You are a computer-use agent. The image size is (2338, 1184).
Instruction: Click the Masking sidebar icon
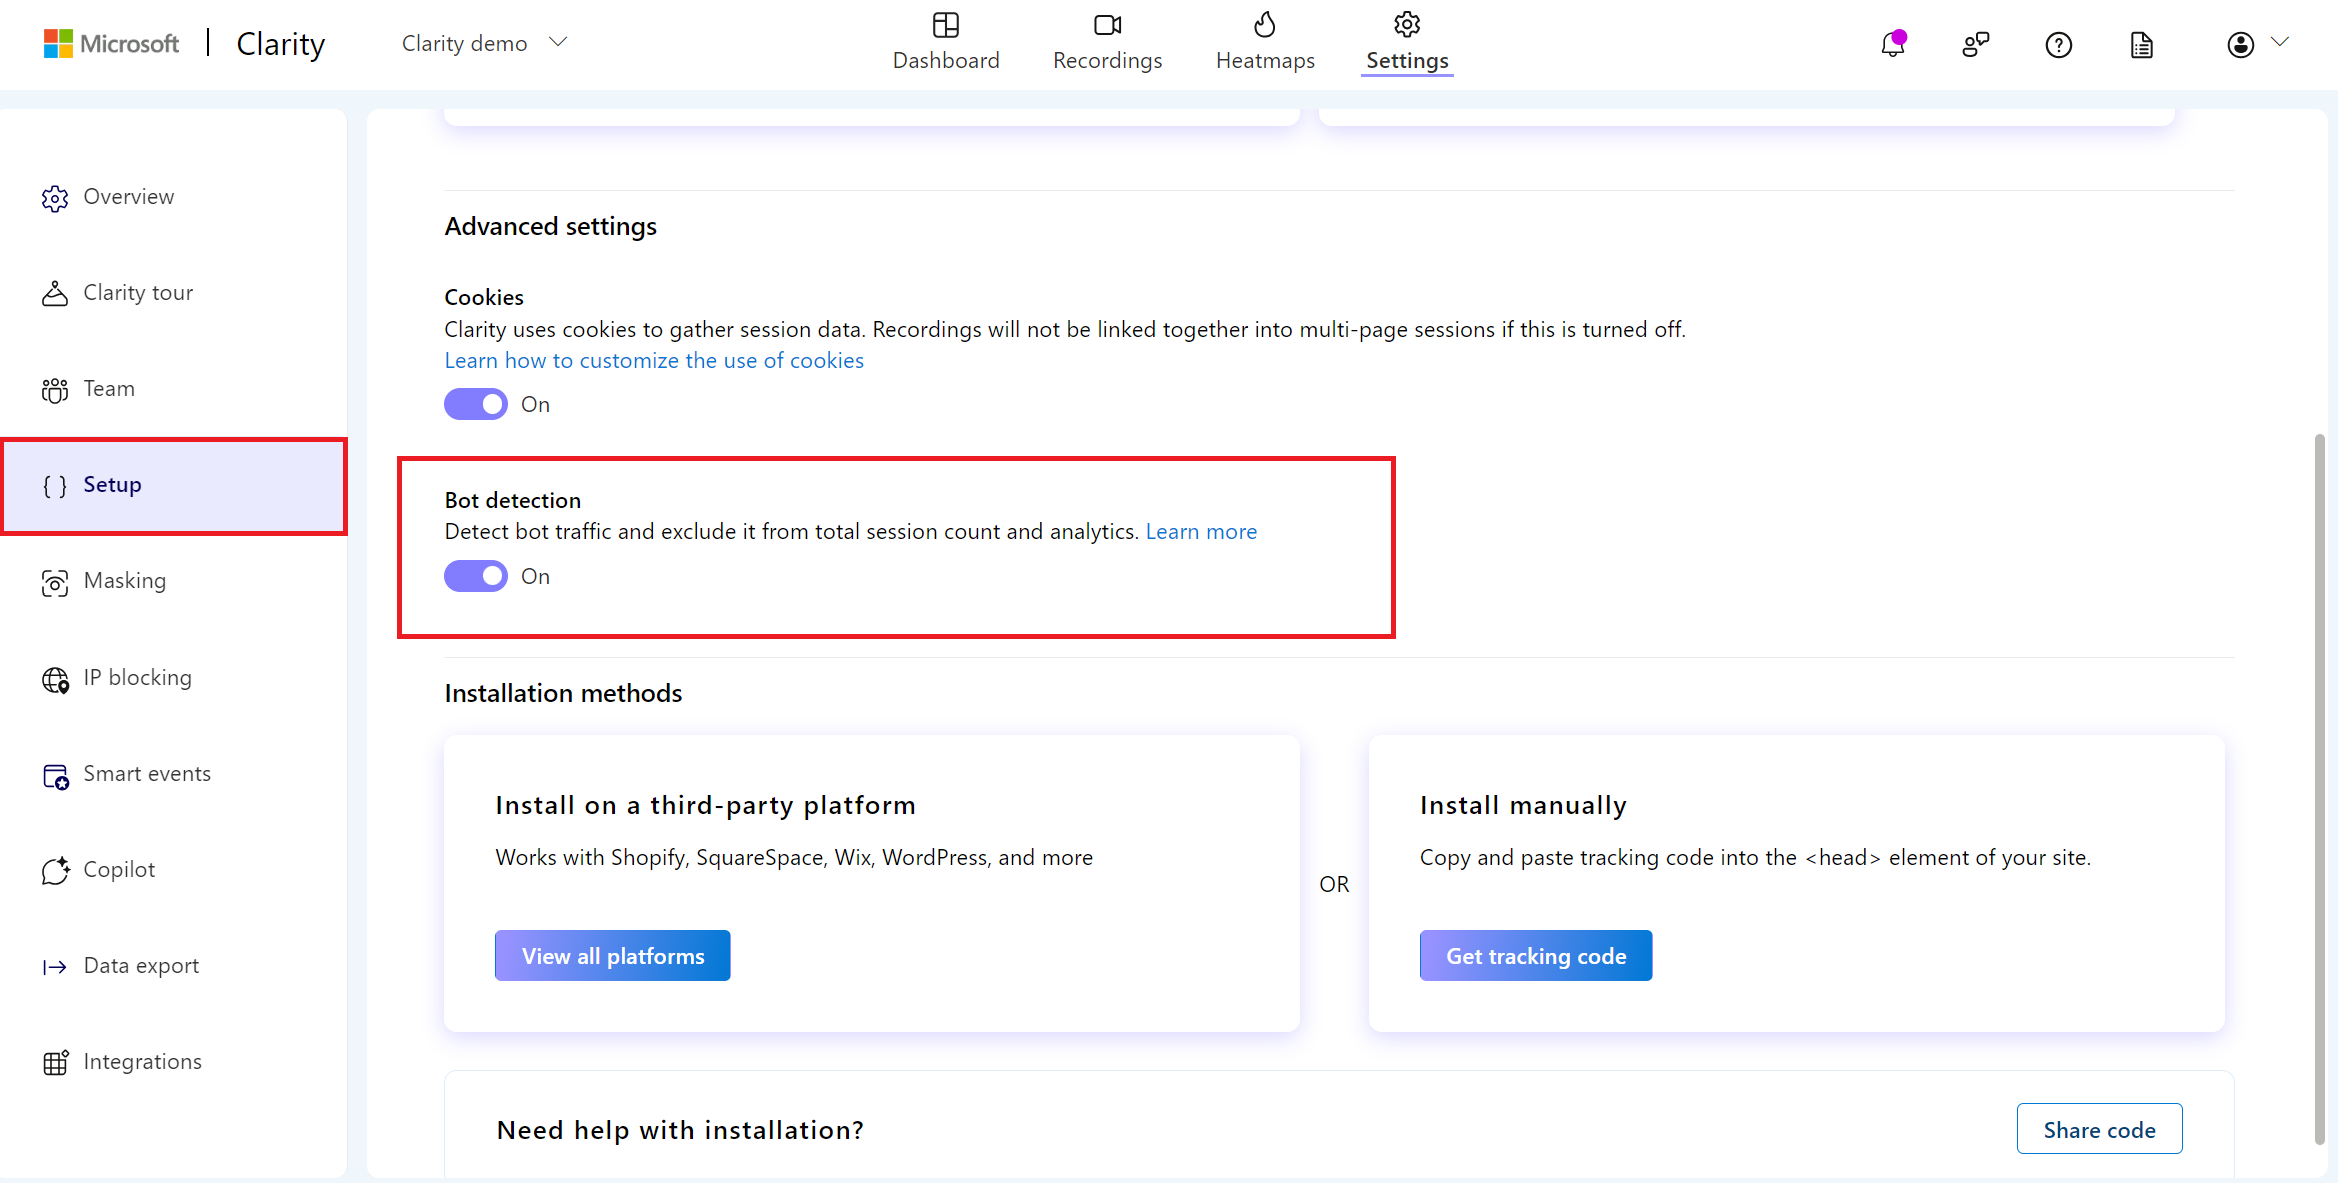tap(56, 580)
